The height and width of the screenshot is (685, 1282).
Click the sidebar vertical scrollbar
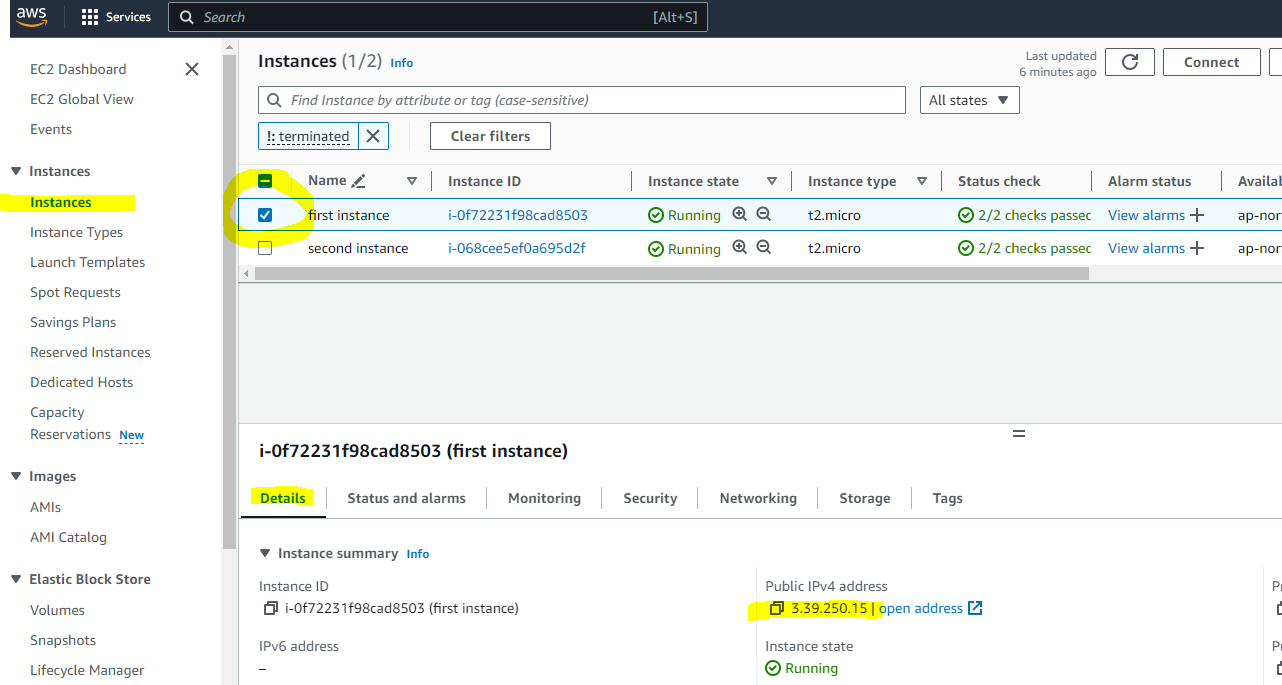point(229,300)
